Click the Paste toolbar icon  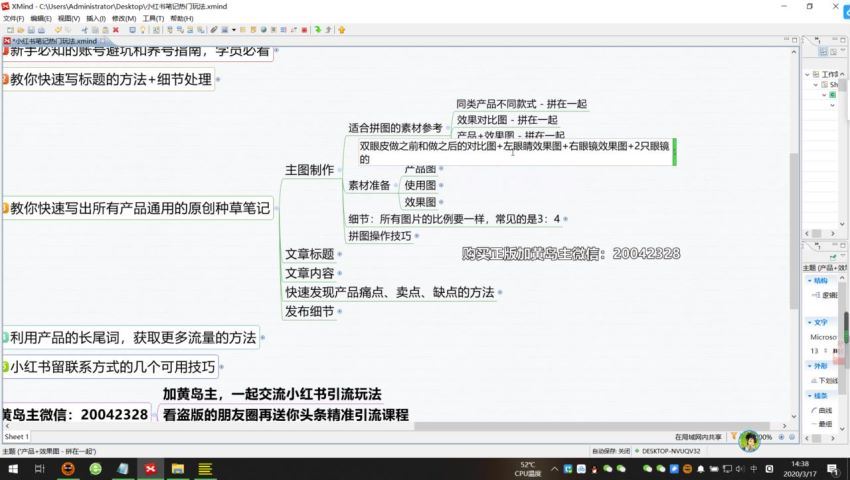[x=105, y=30]
